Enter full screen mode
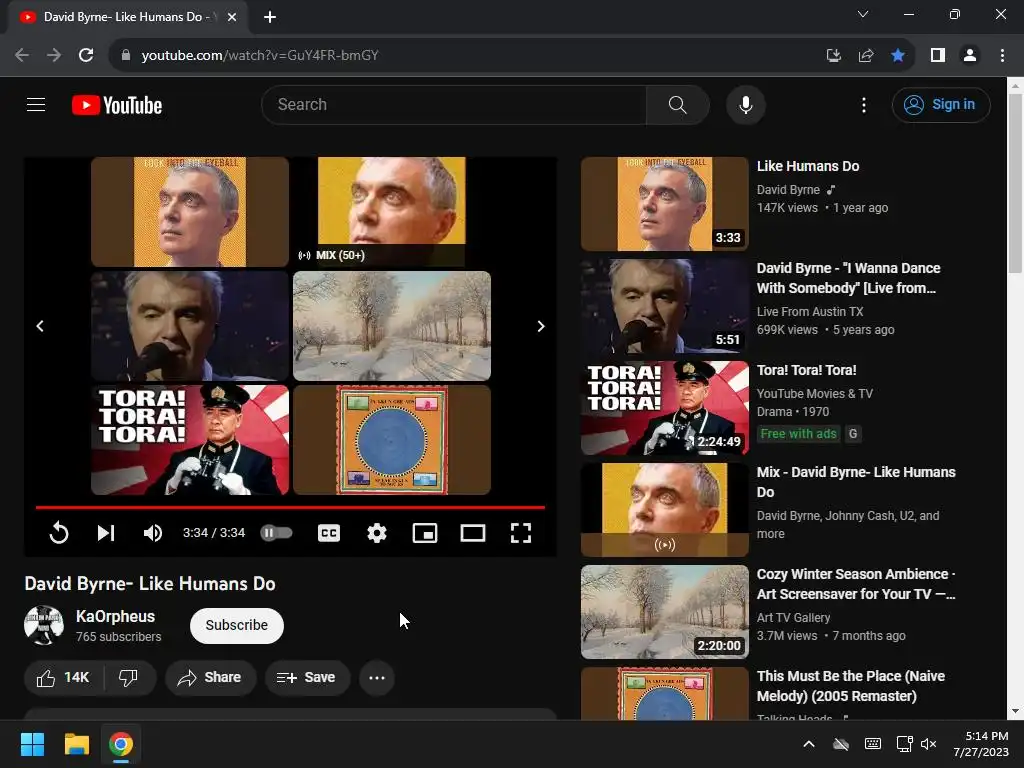Viewport: 1024px width, 768px height. [520, 533]
